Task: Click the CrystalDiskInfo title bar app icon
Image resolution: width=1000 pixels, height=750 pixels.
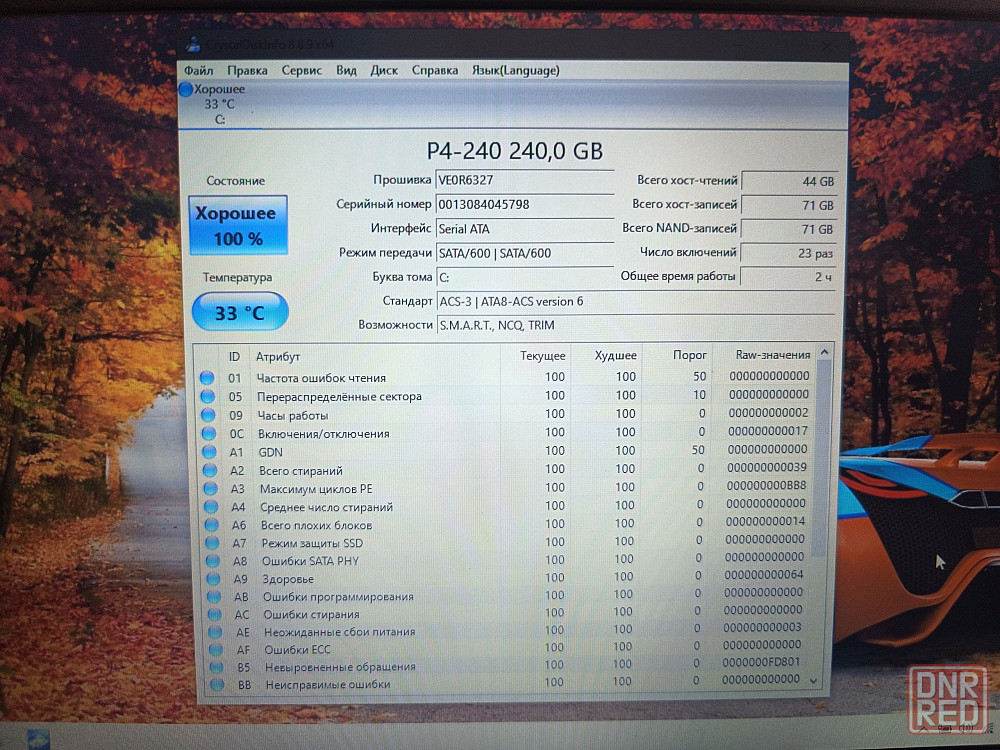Action: [193, 45]
